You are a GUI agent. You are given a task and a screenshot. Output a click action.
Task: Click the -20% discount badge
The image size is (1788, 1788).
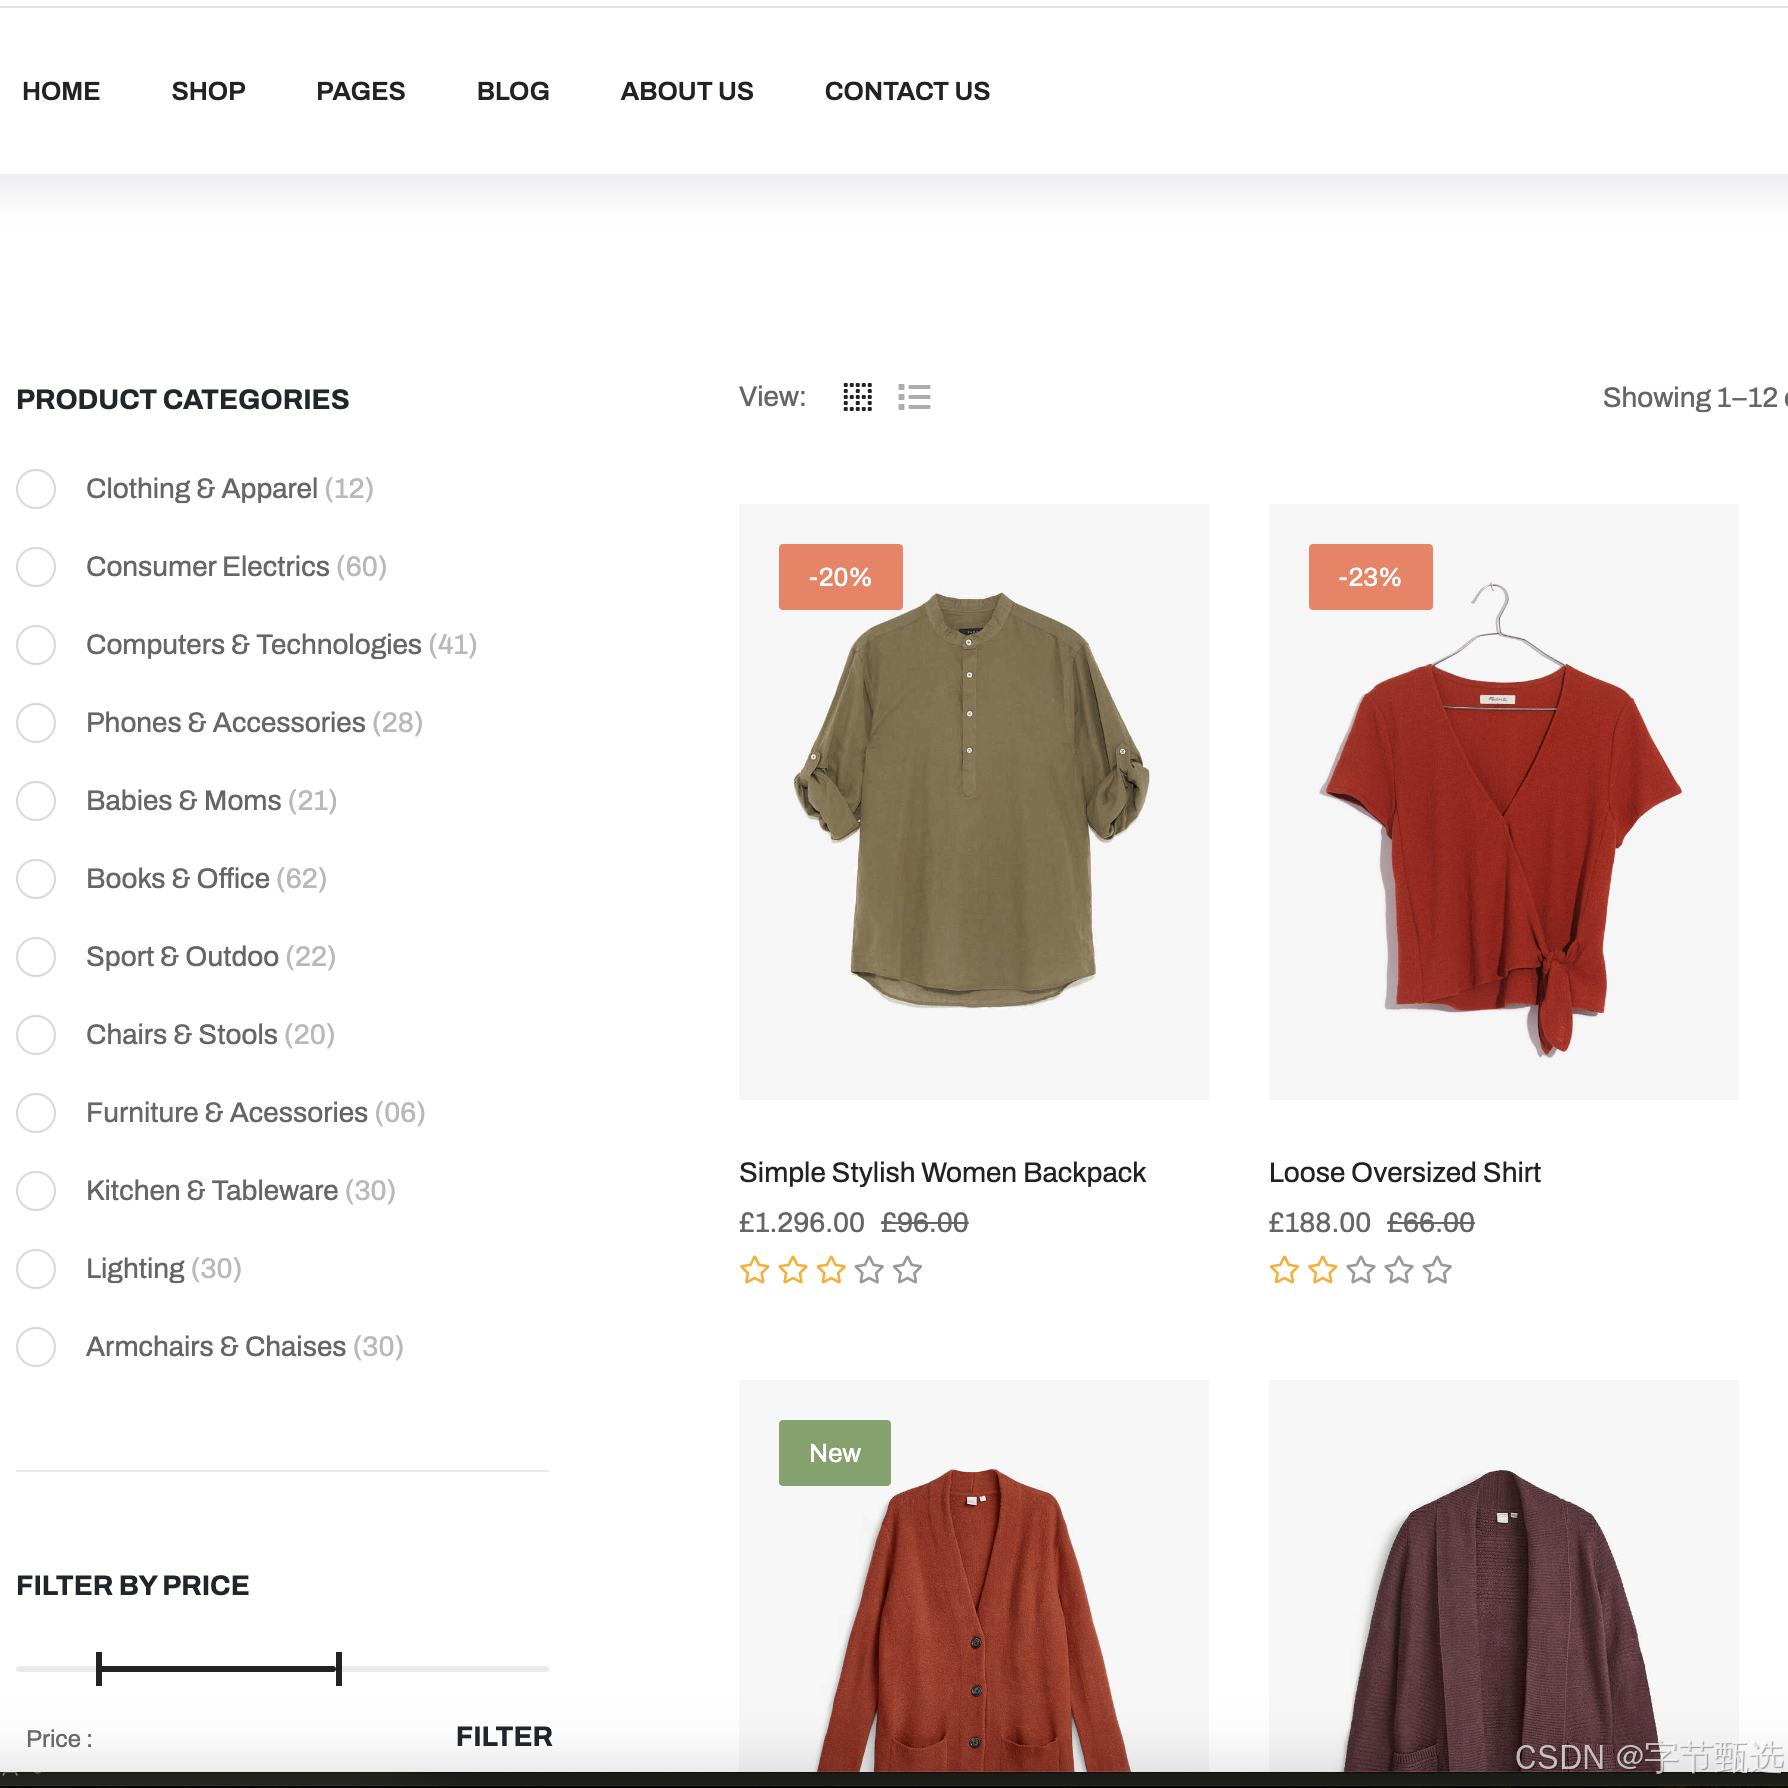pos(840,577)
